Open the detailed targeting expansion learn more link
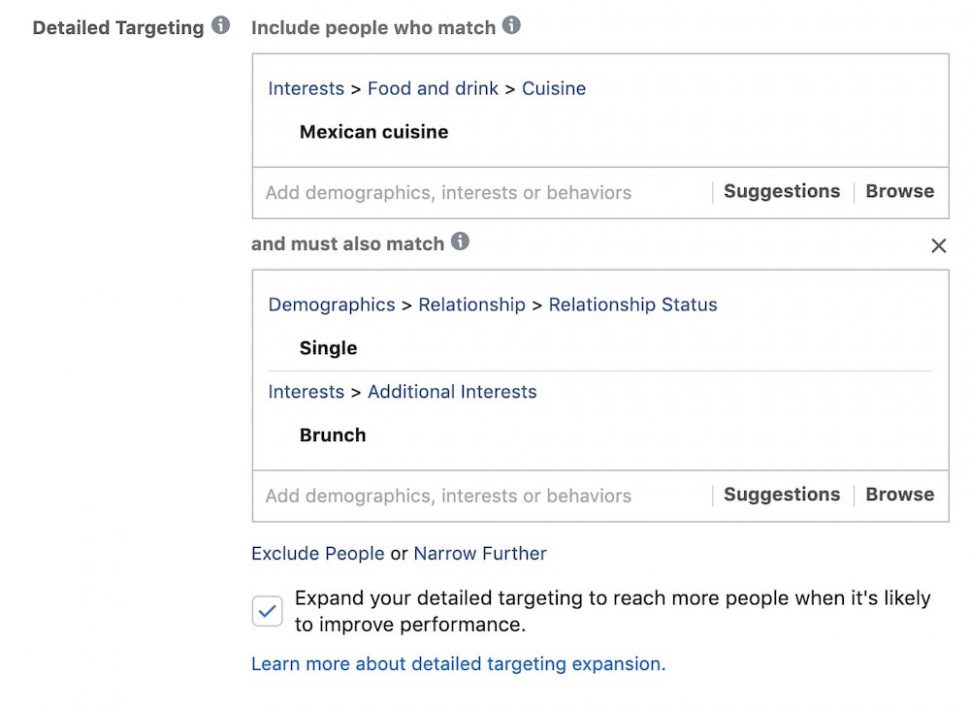 [457, 663]
